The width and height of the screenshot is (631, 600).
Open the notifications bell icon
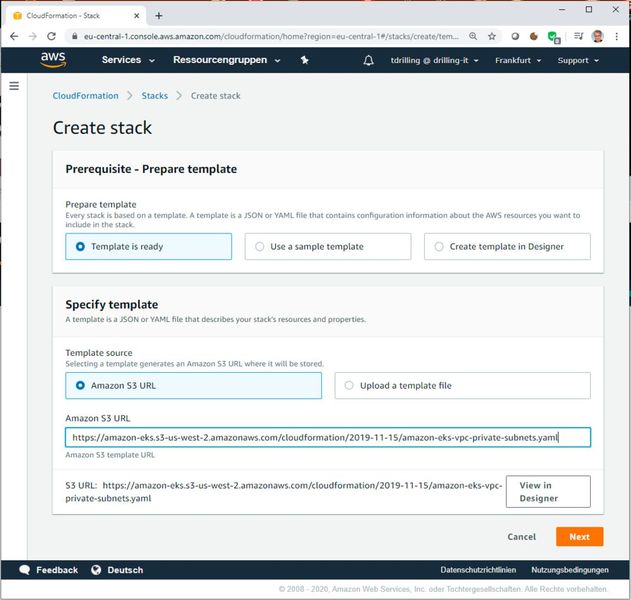tap(368, 60)
